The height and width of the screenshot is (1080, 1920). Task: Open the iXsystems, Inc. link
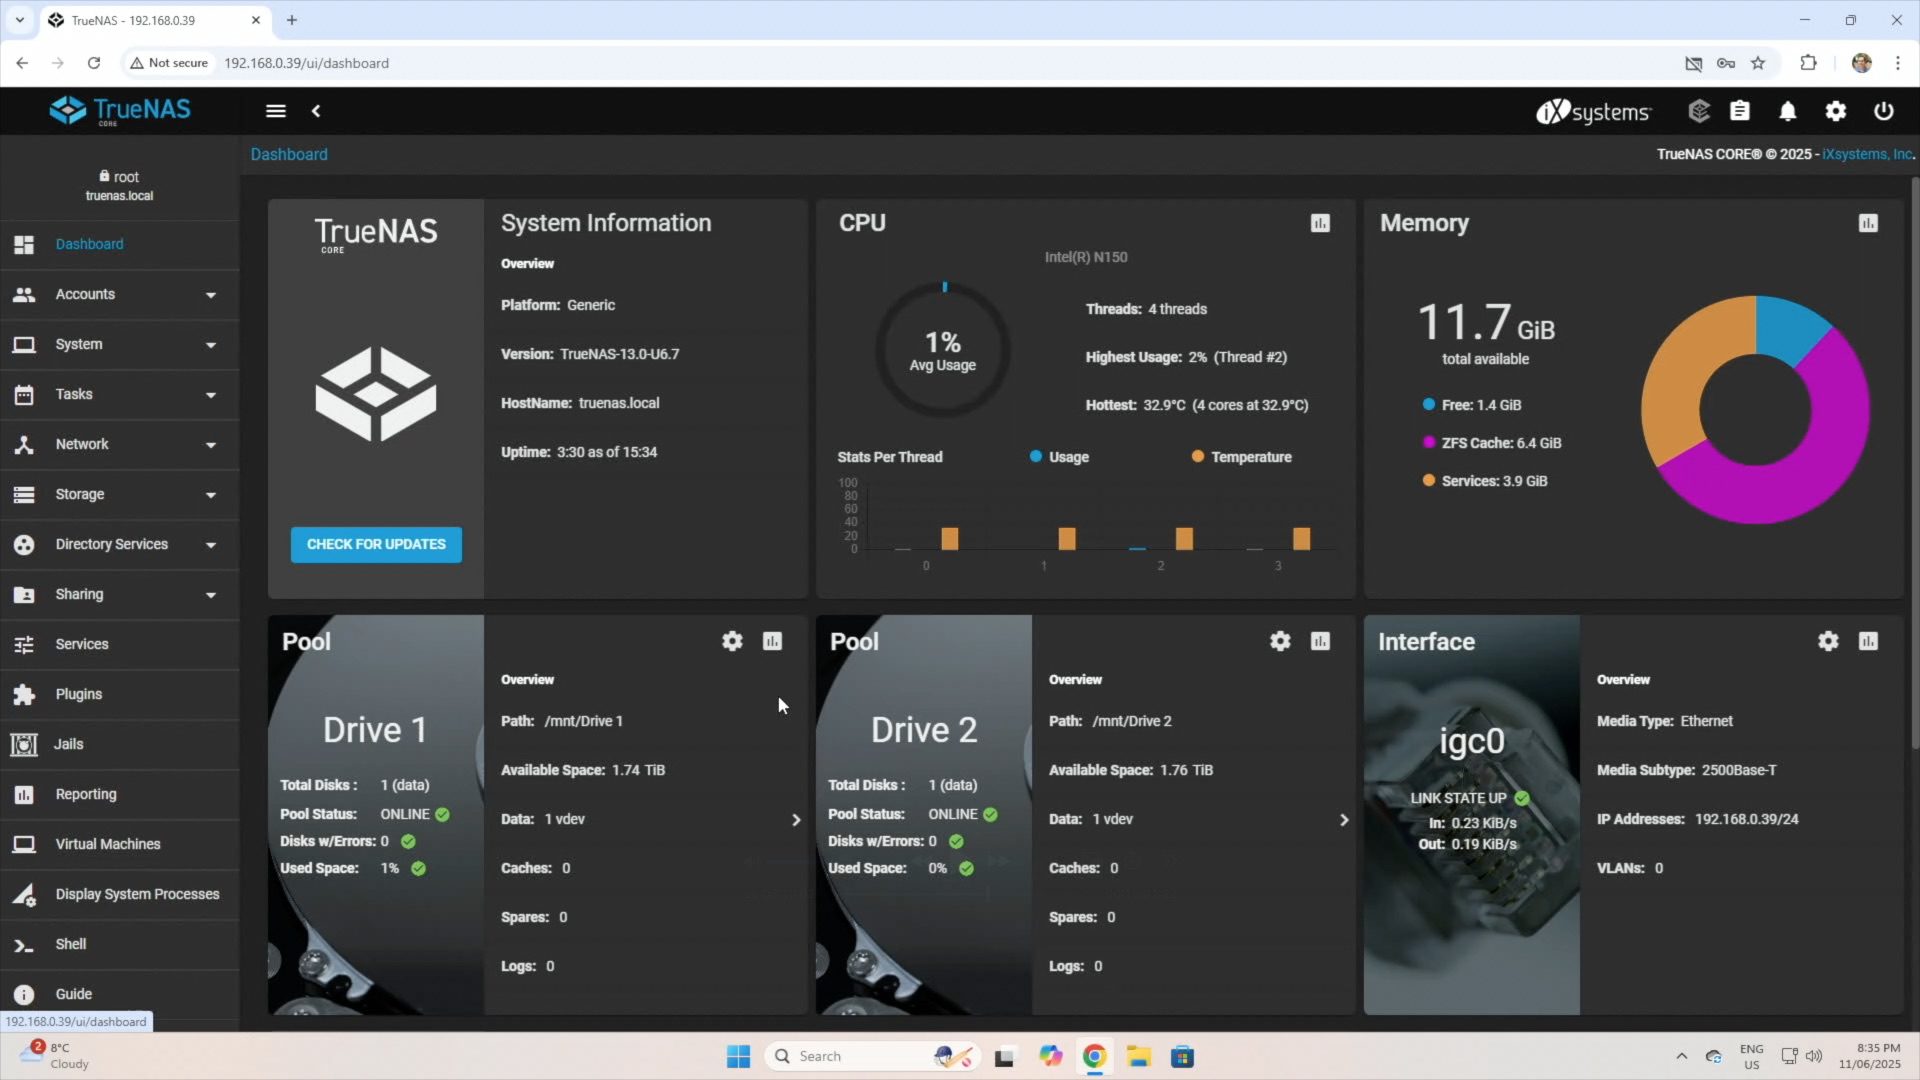coord(1866,154)
